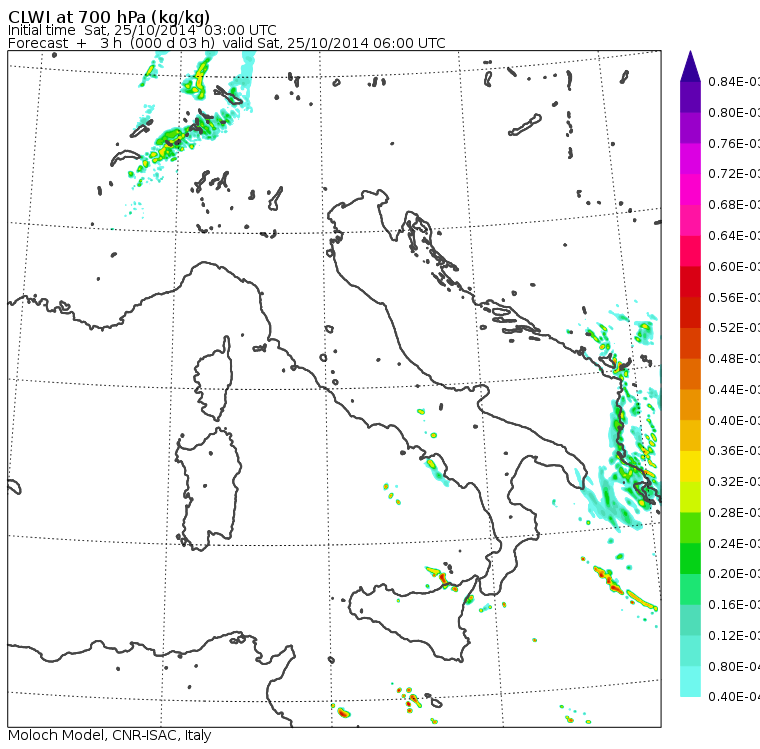760x749 pixels.
Task: Click the 0.40E-04 scale label
Action: 734,697
